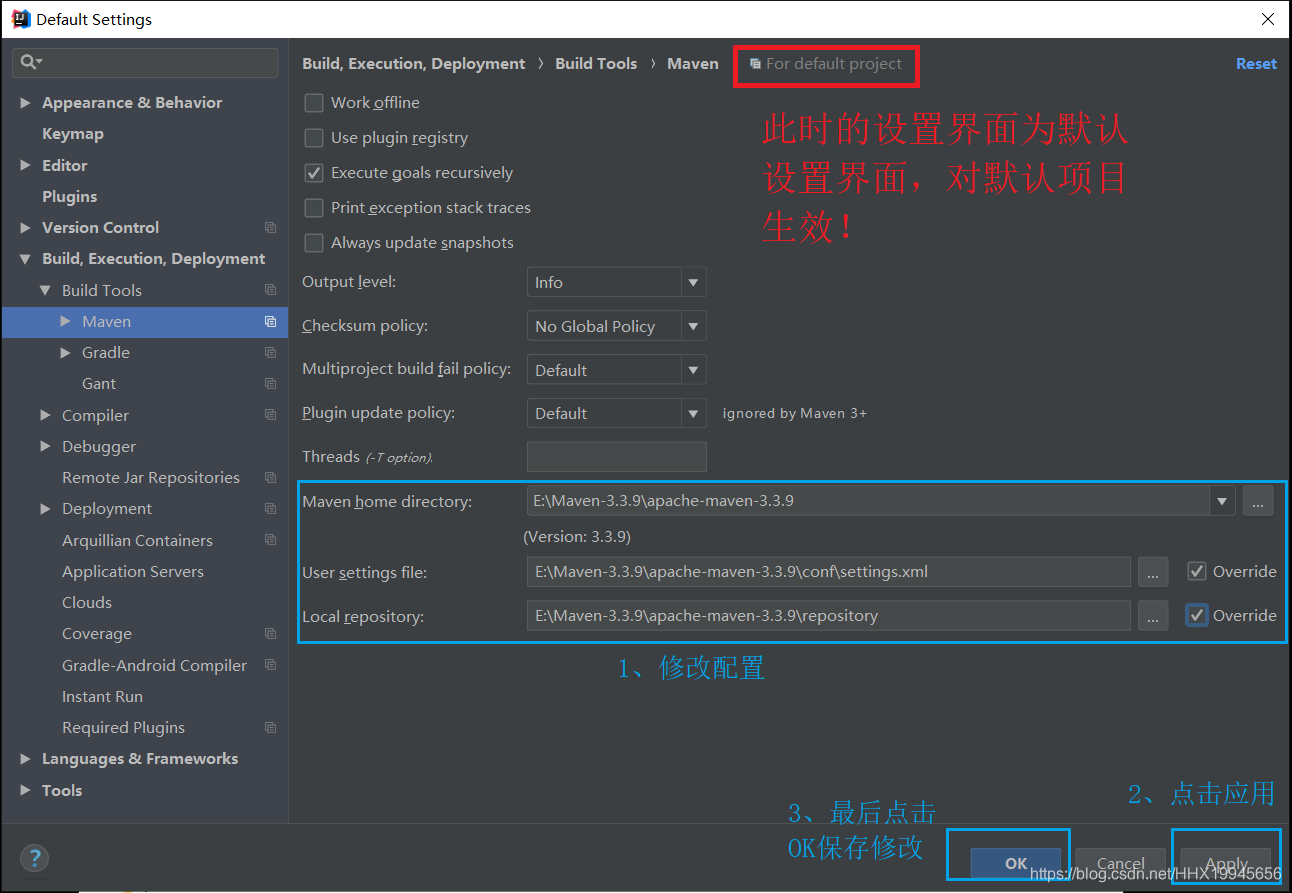Uncheck Execute goals recursively

coord(314,173)
